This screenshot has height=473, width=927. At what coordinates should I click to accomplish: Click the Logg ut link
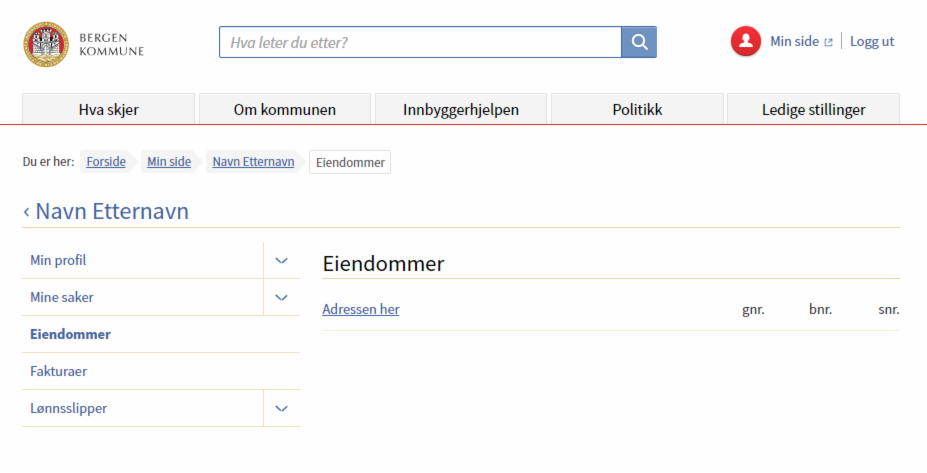pos(872,41)
